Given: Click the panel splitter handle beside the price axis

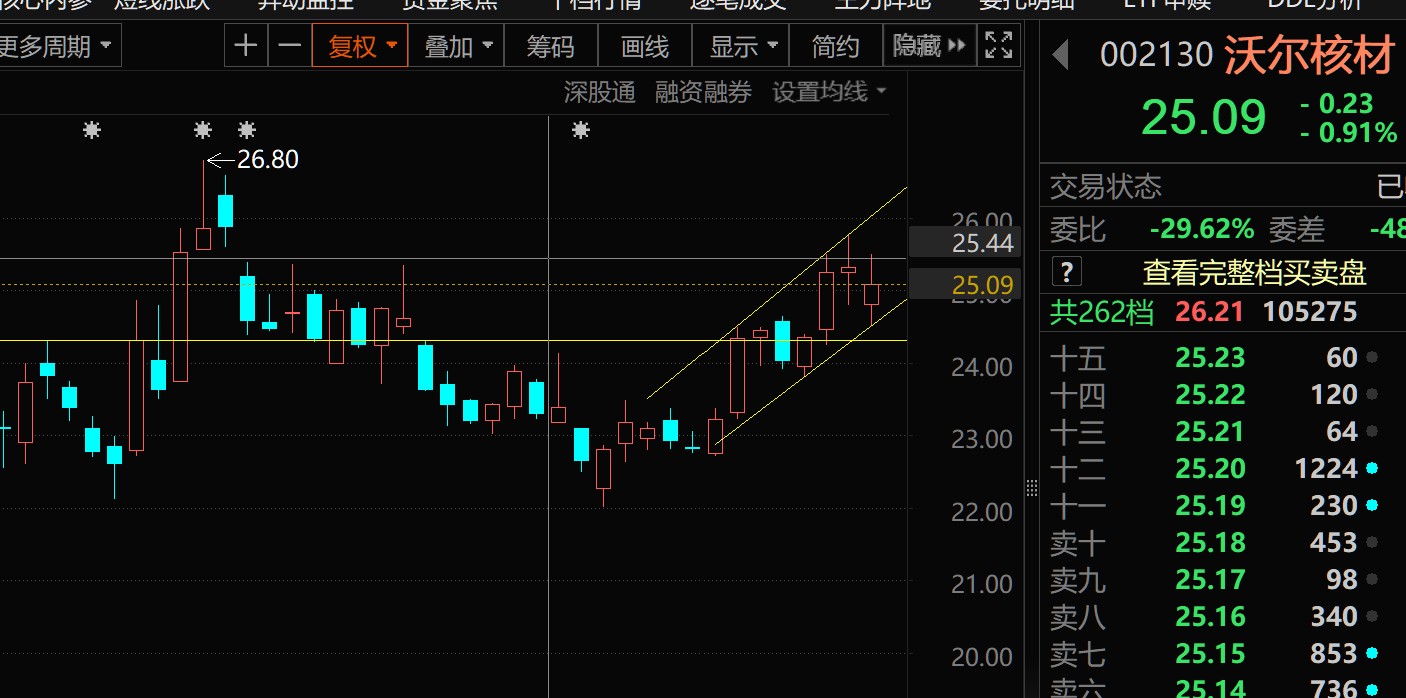Looking at the screenshot, I should 1032,487.
